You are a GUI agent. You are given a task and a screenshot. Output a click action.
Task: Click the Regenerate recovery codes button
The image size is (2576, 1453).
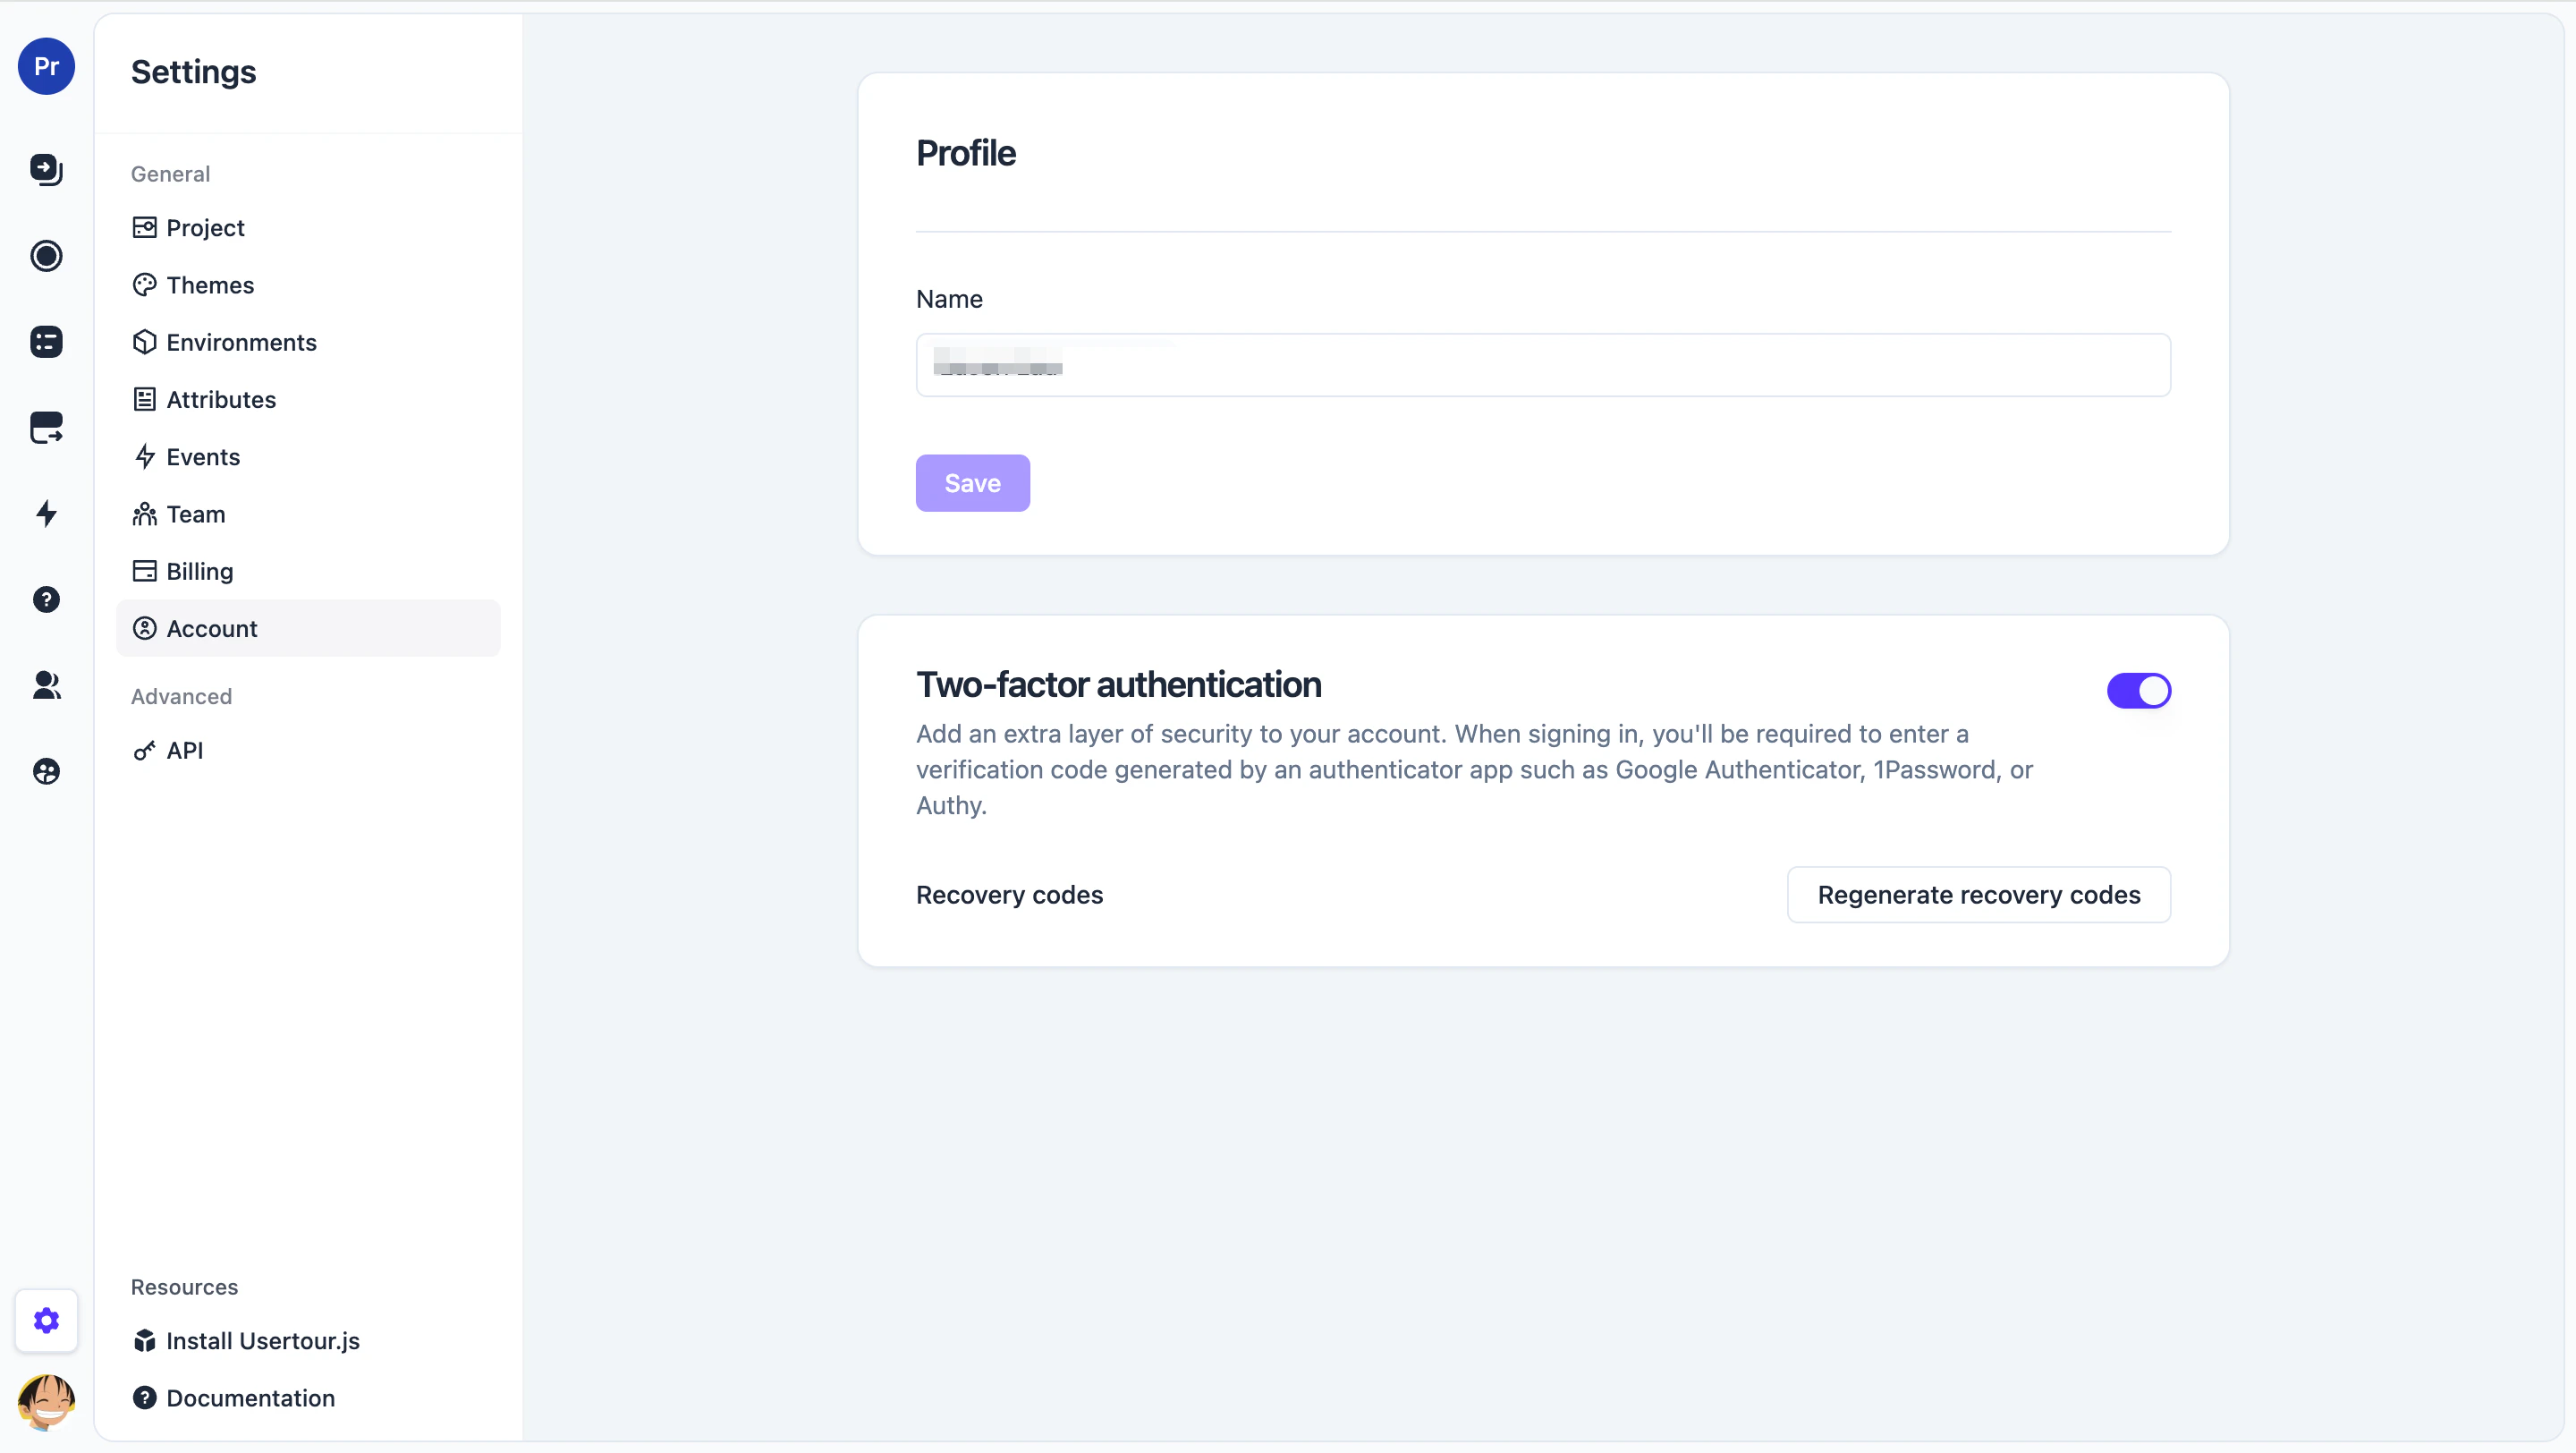(1979, 895)
